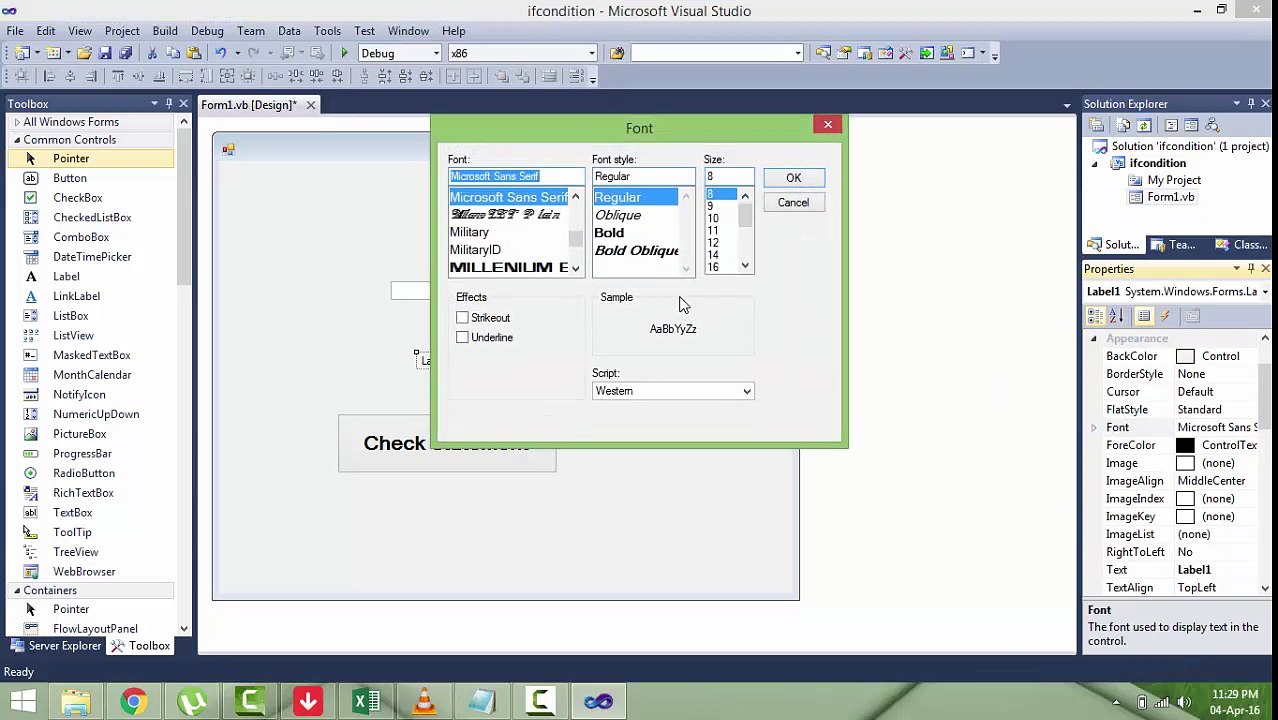Viewport: 1278px width, 720px height.
Task: Collapse the Containers section in Toolbox
Action: pyautogui.click(x=17, y=591)
